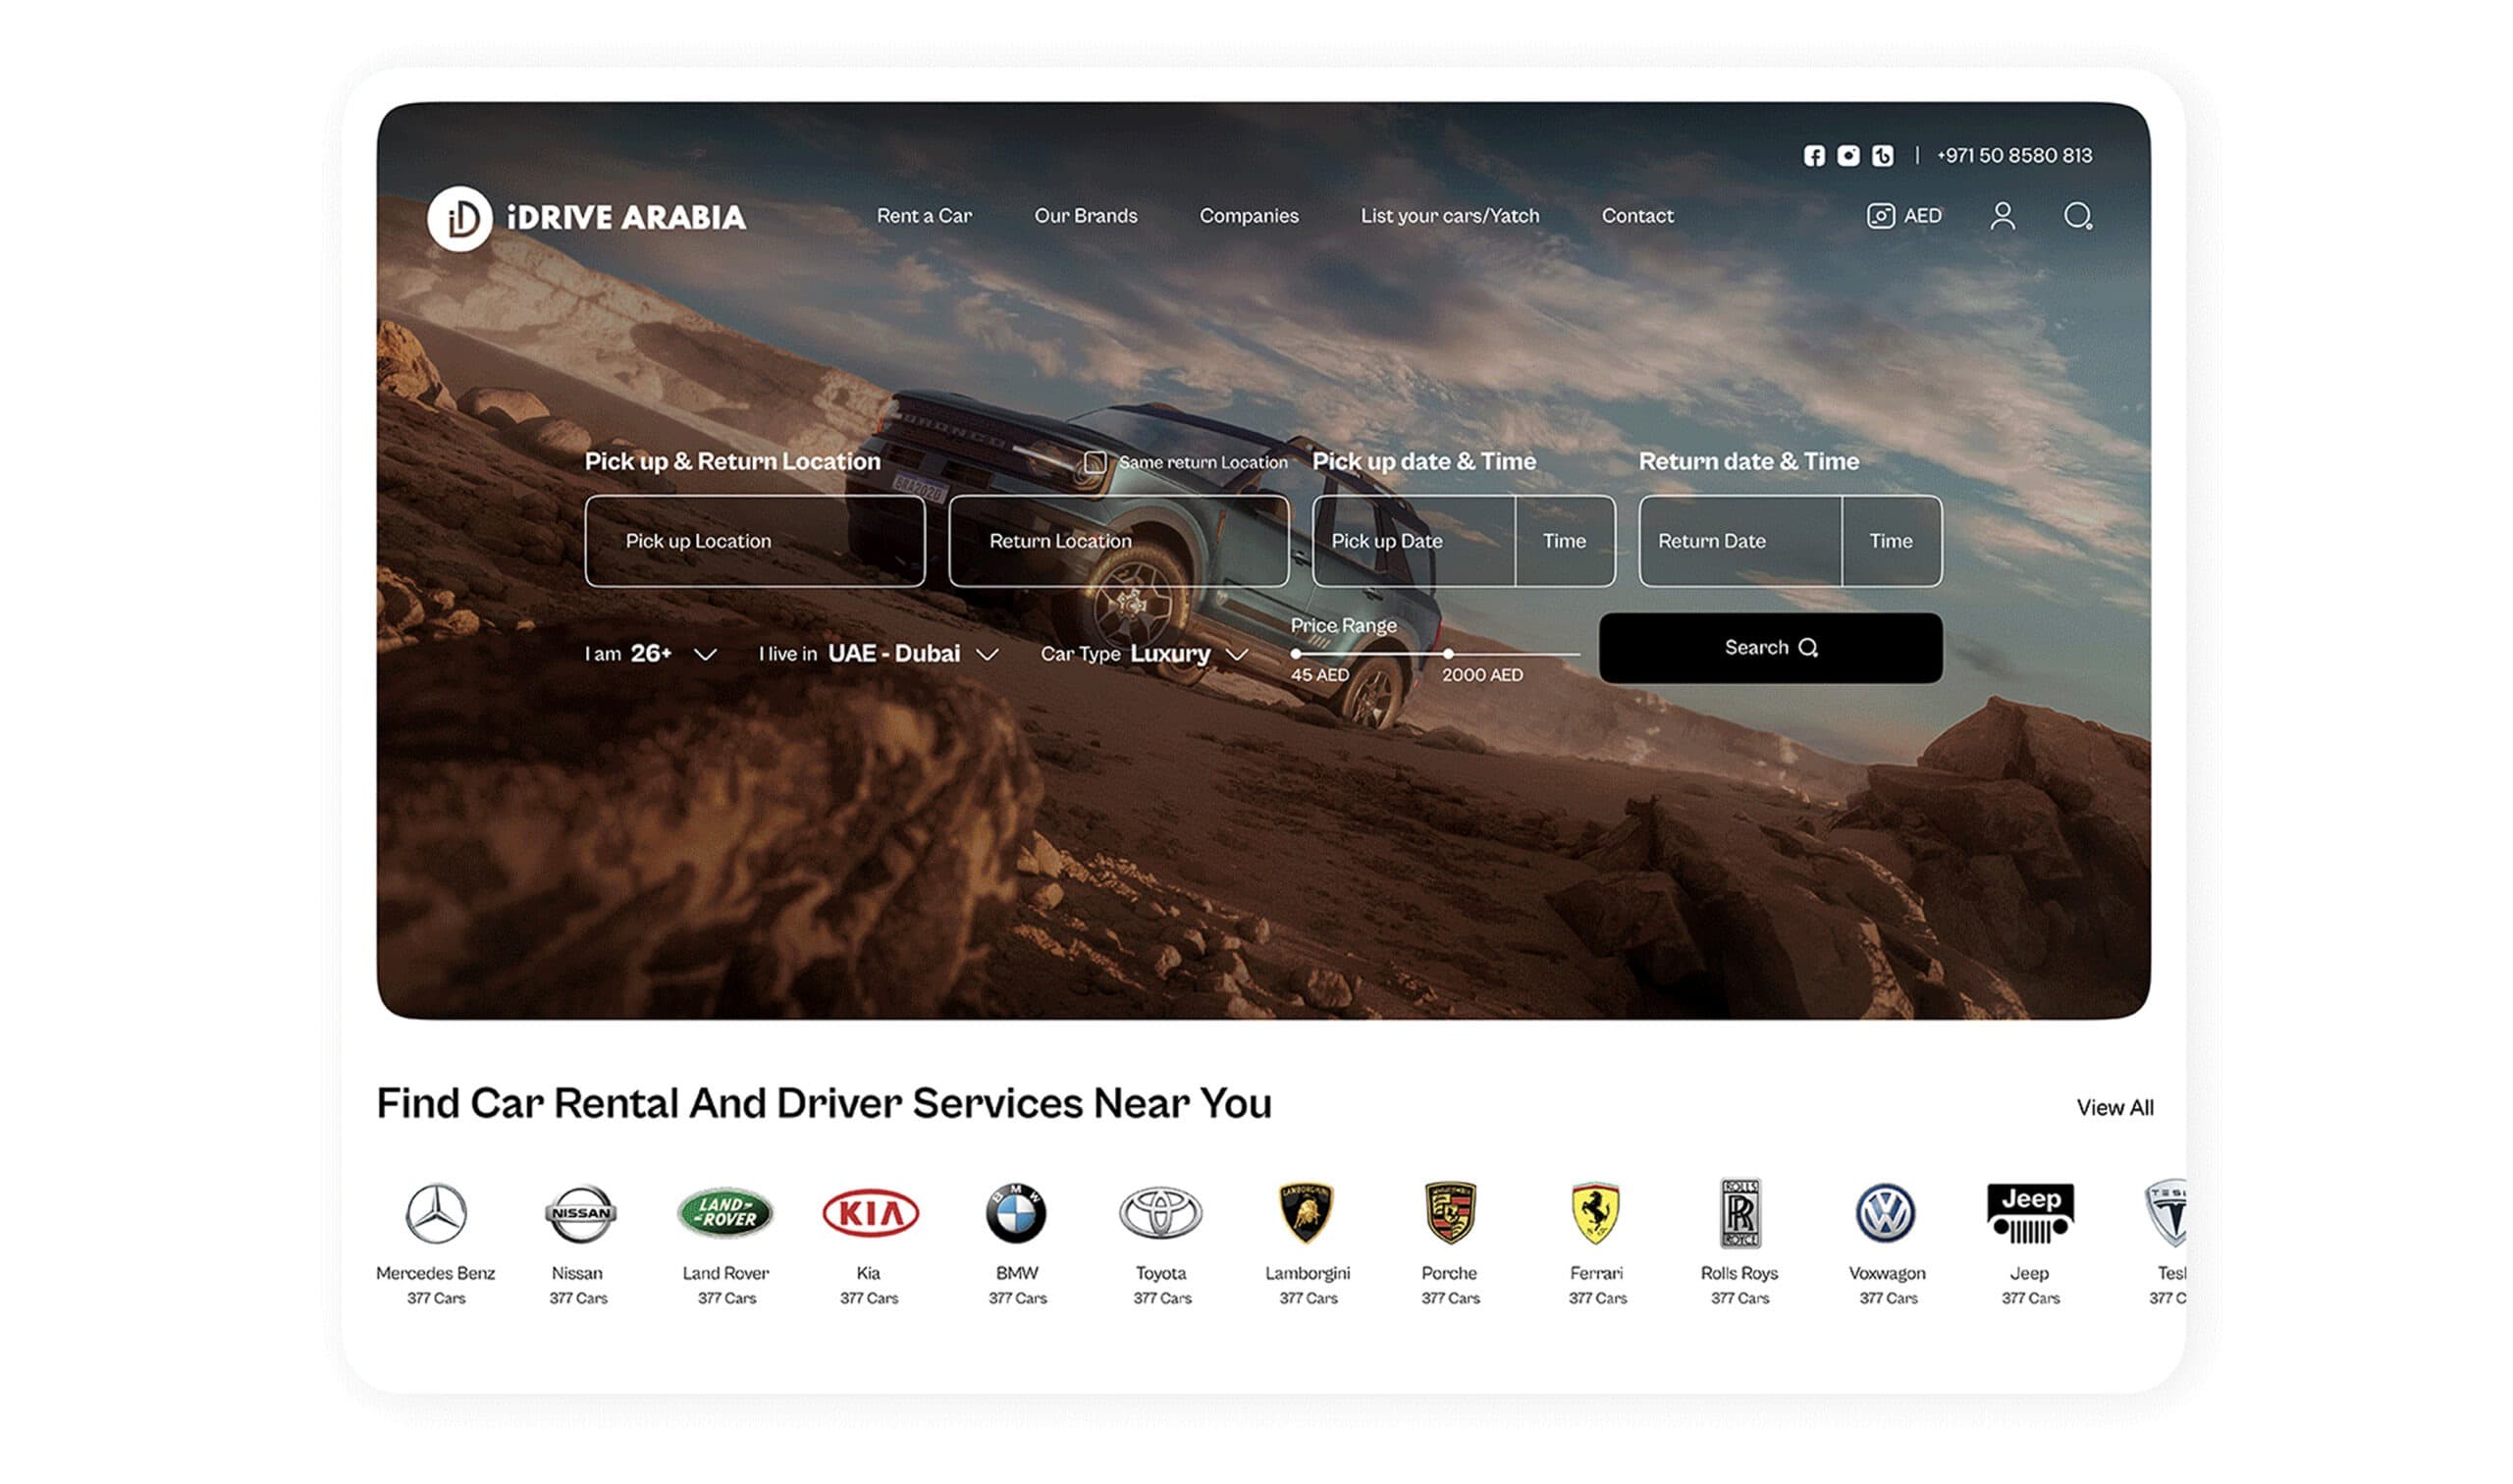Viewport: 2513px width, 1484px height.
Task: Open the Rent a Car menu
Action: 923,216
